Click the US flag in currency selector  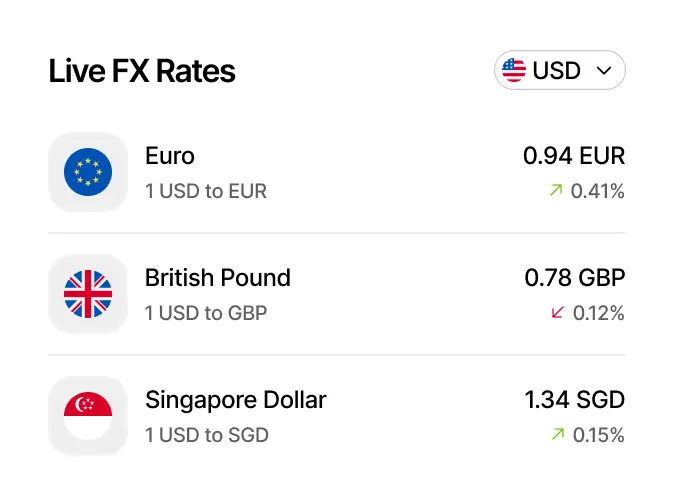[514, 71]
